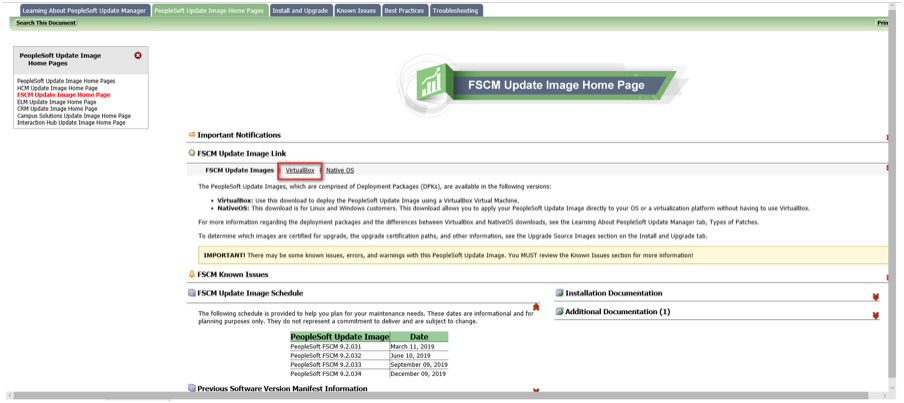This screenshot has height=403, width=904.
Task: Open Interaction Hub Update Image Home Page link
Action: click(x=71, y=123)
